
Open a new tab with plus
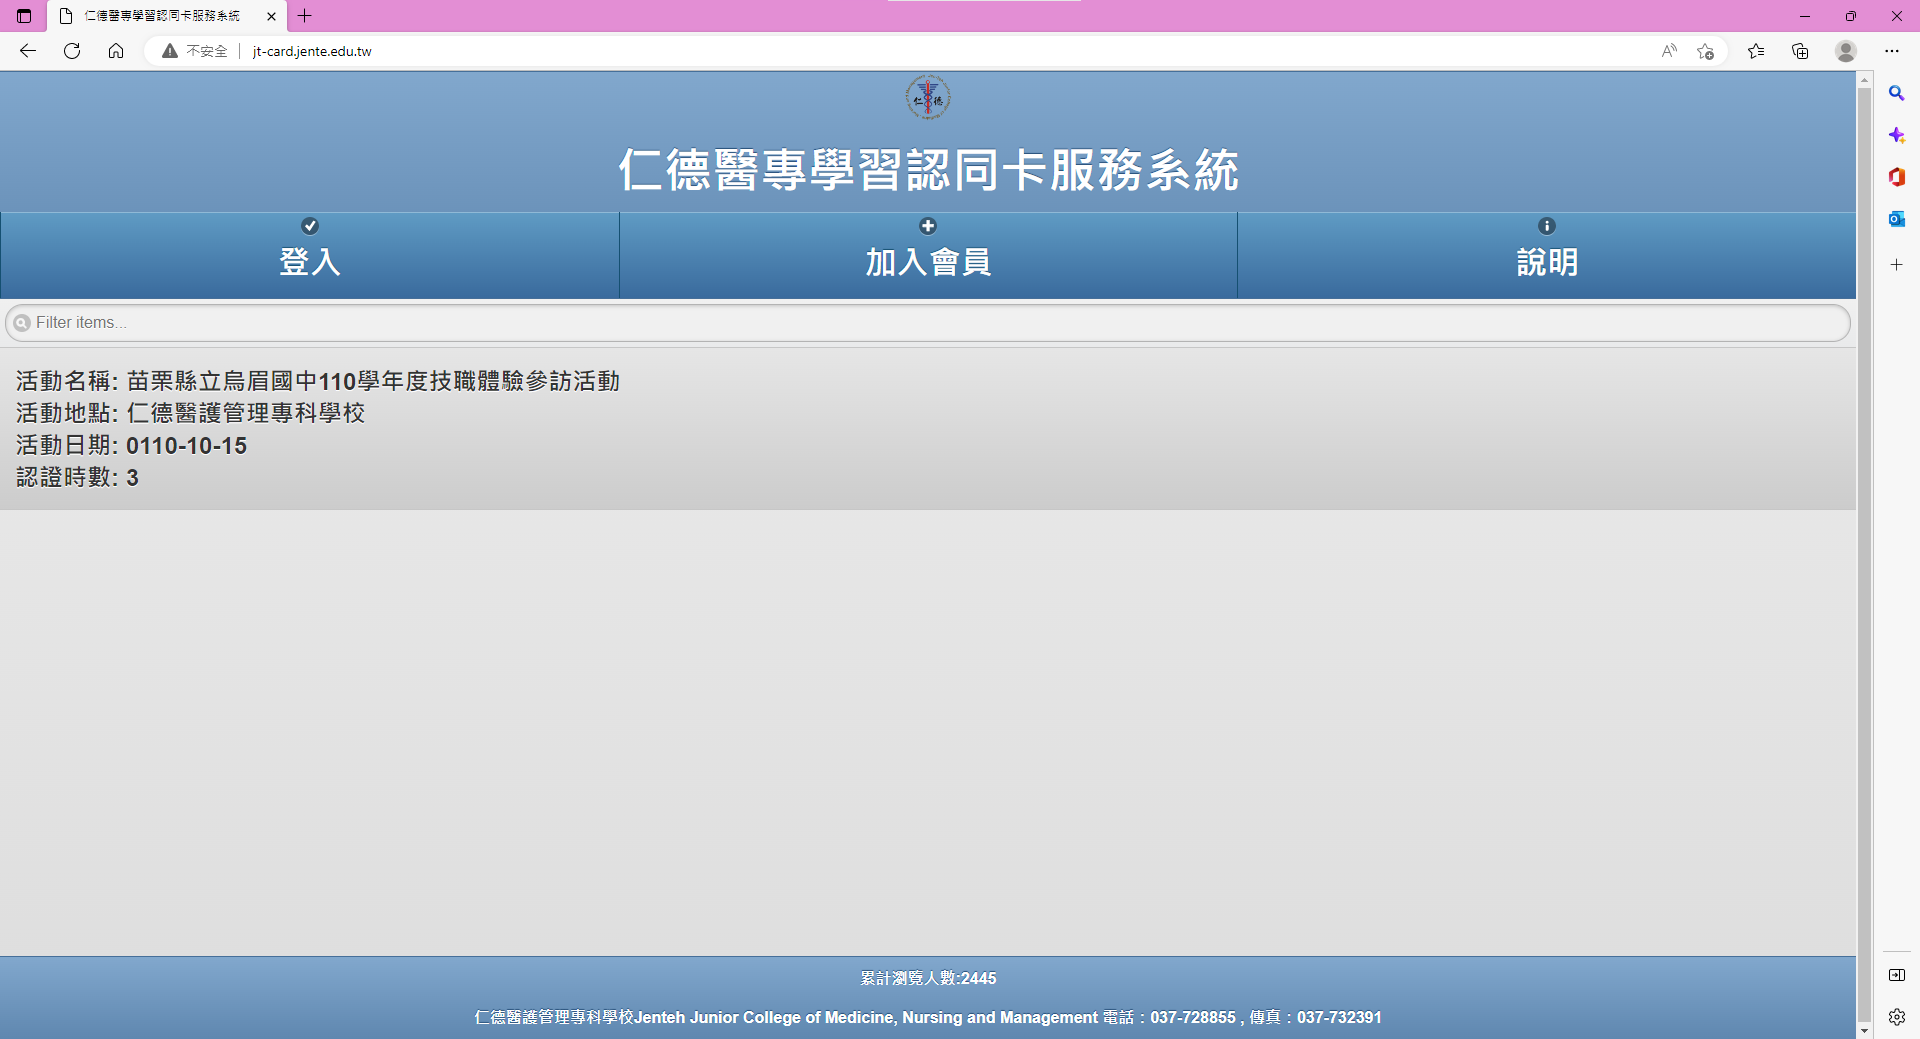(x=305, y=16)
